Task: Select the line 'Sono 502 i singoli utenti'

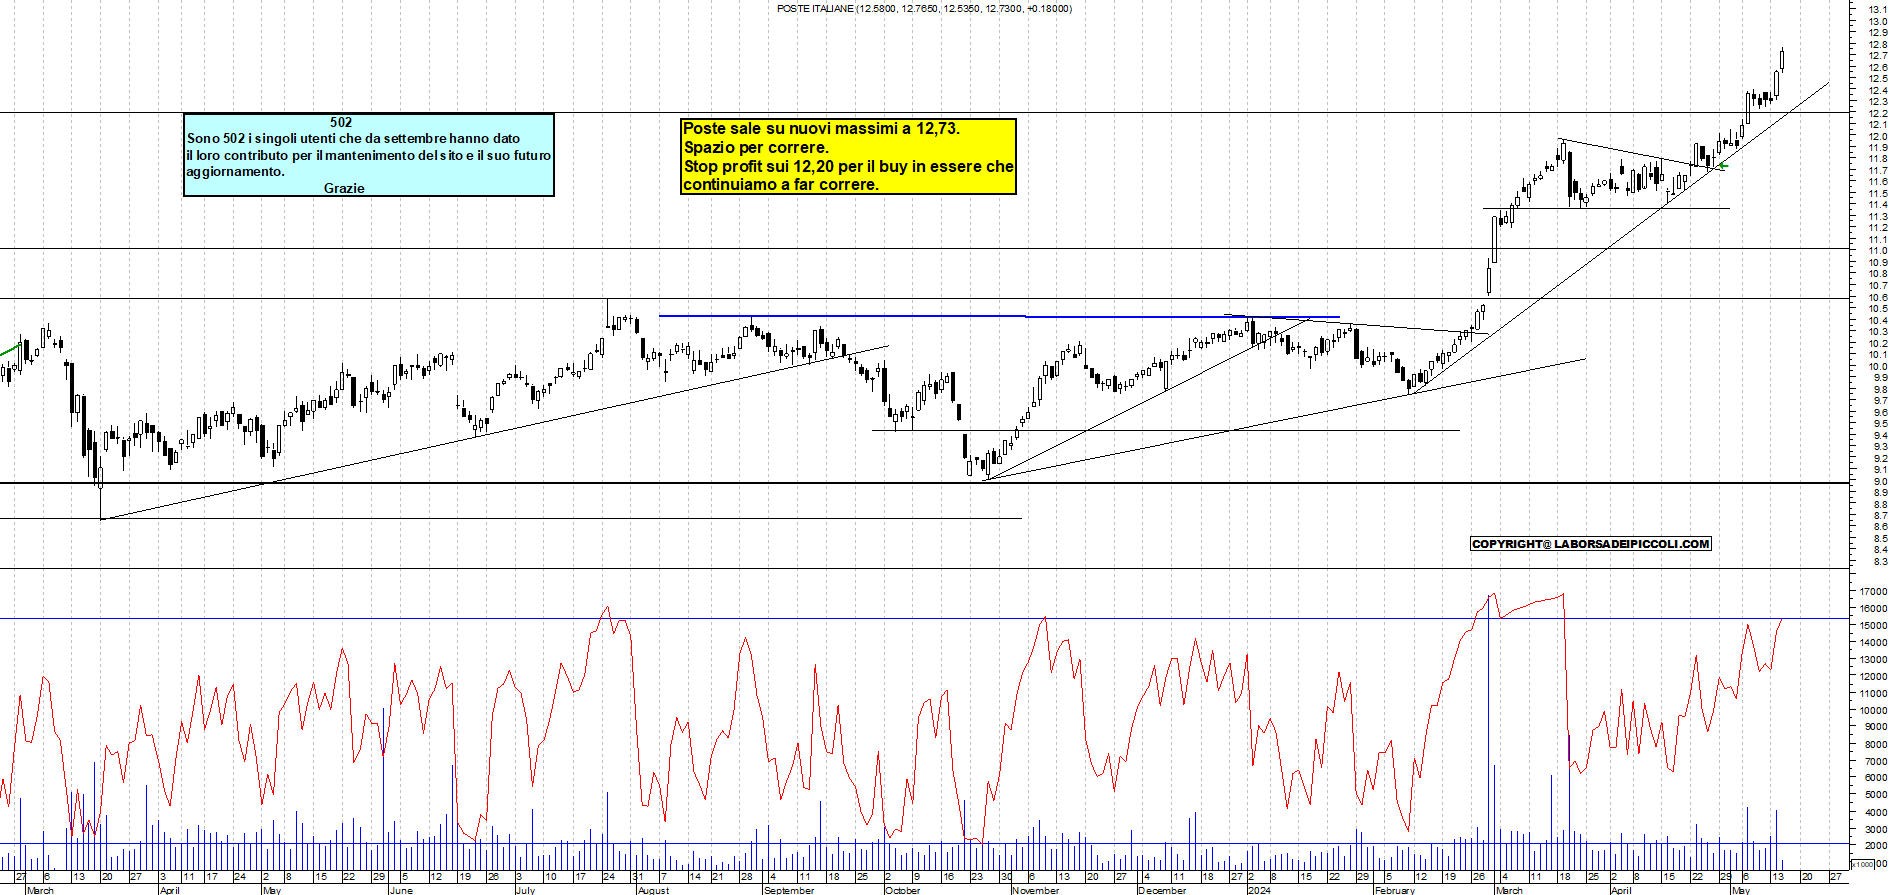Action: tap(353, 139)
